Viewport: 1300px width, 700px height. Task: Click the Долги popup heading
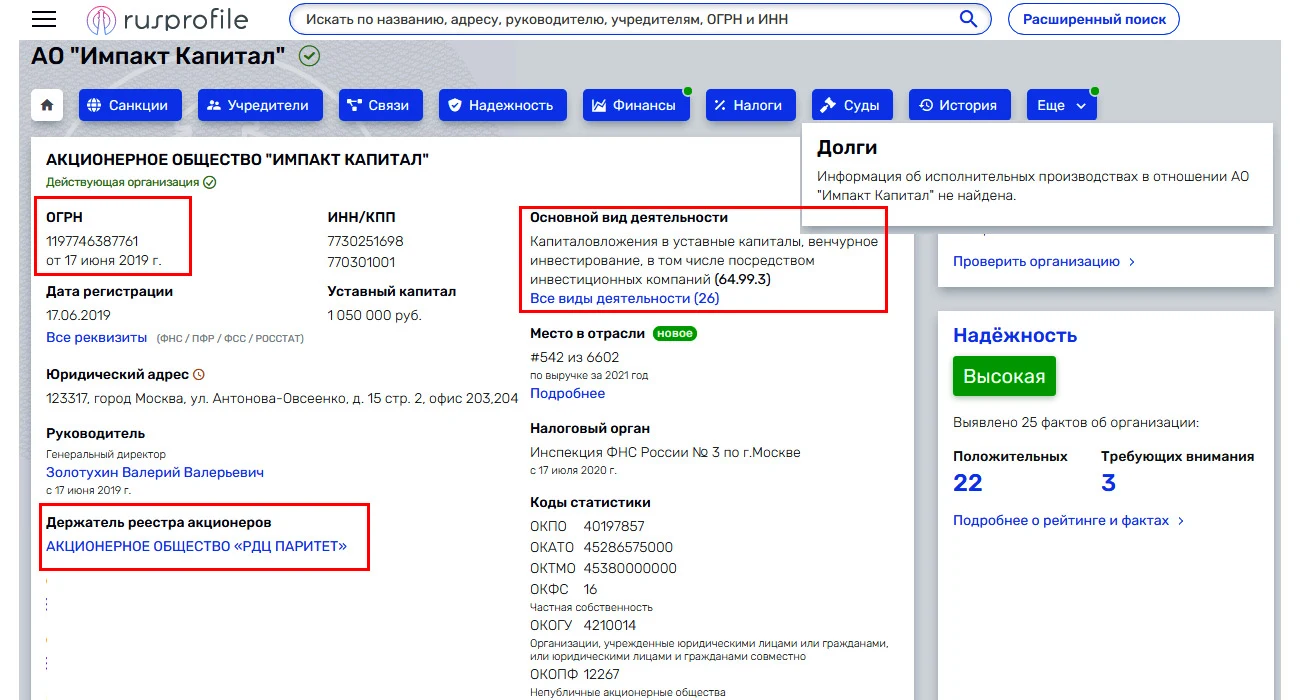pos(847,147)
